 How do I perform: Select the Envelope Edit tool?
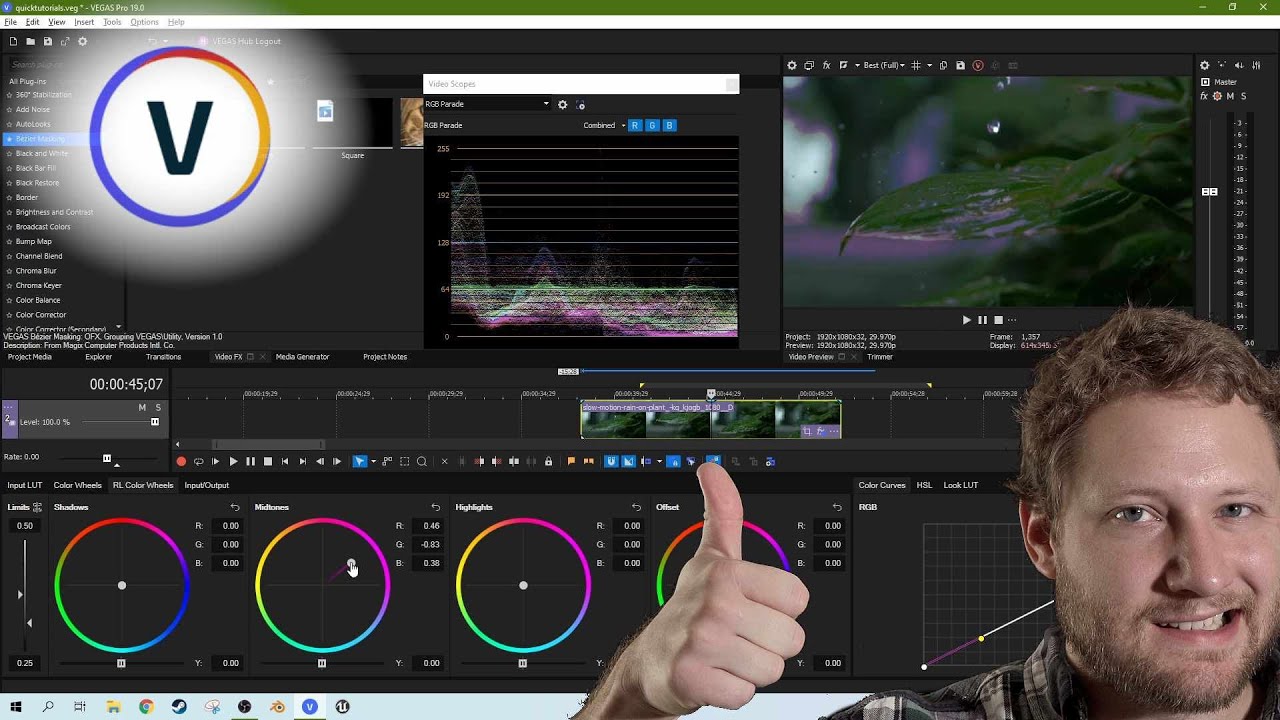(x=387, y=461)
